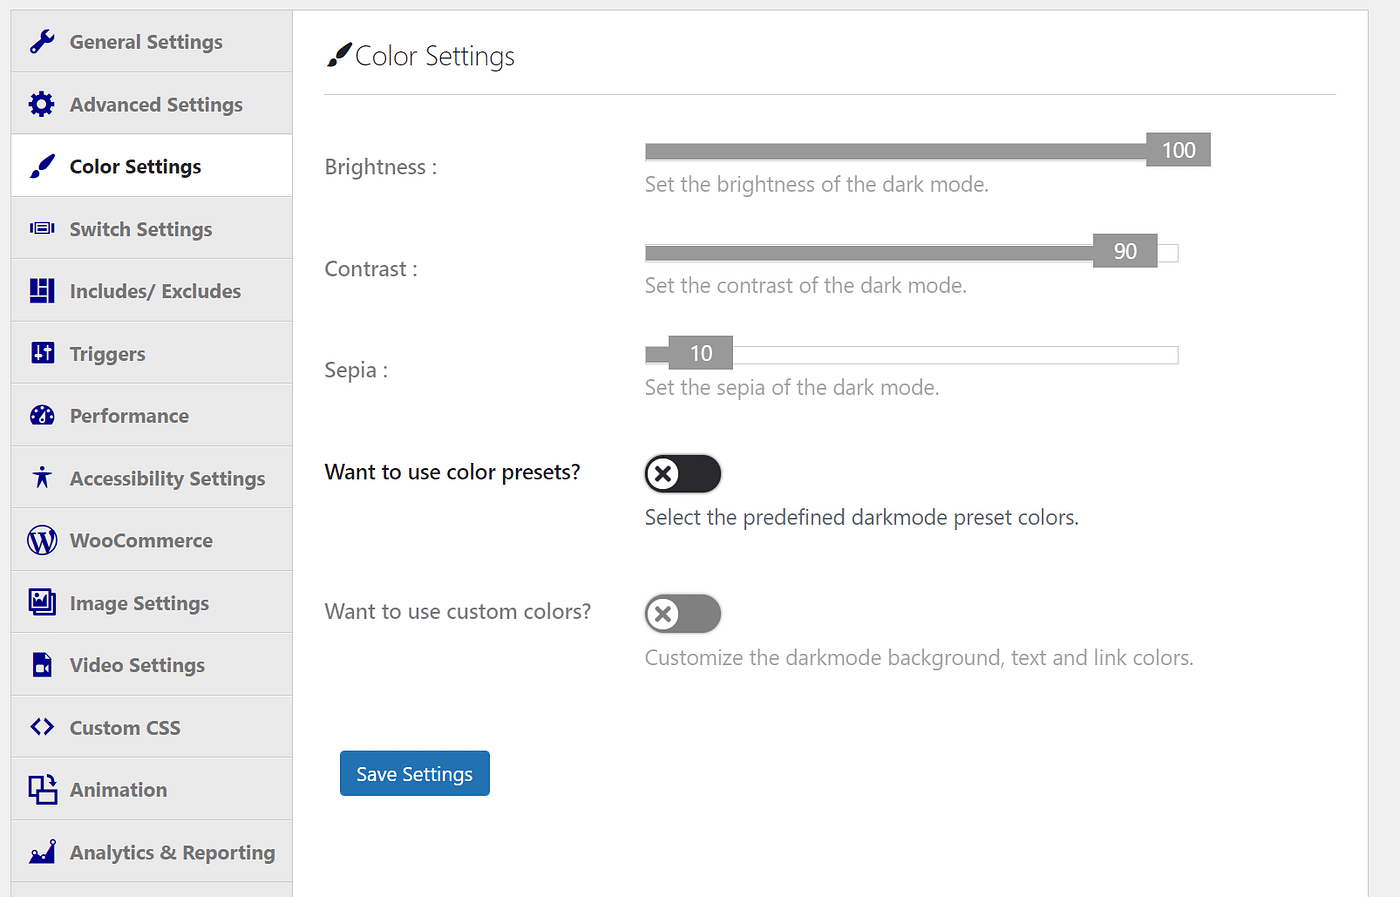Enable the color presets toggle switch

[x=683, y=473]
